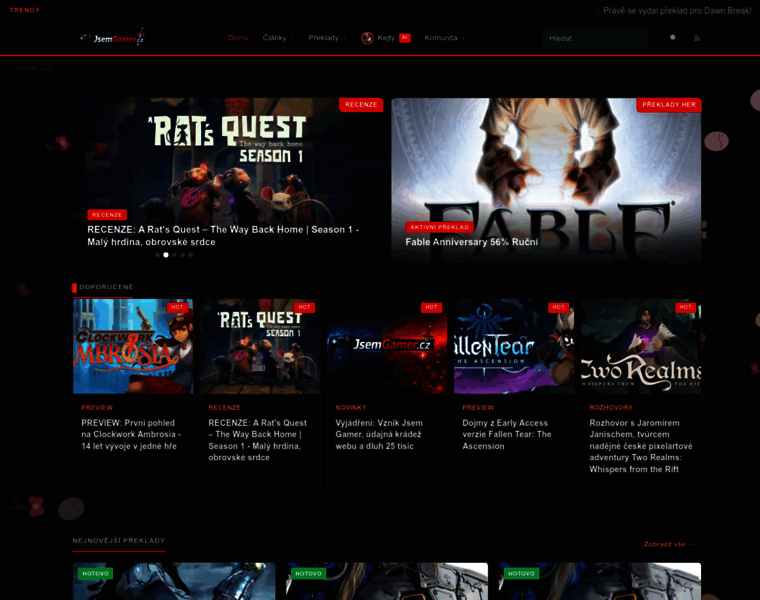Click HOT badge on Clockwork Ambrosia card

177,307
